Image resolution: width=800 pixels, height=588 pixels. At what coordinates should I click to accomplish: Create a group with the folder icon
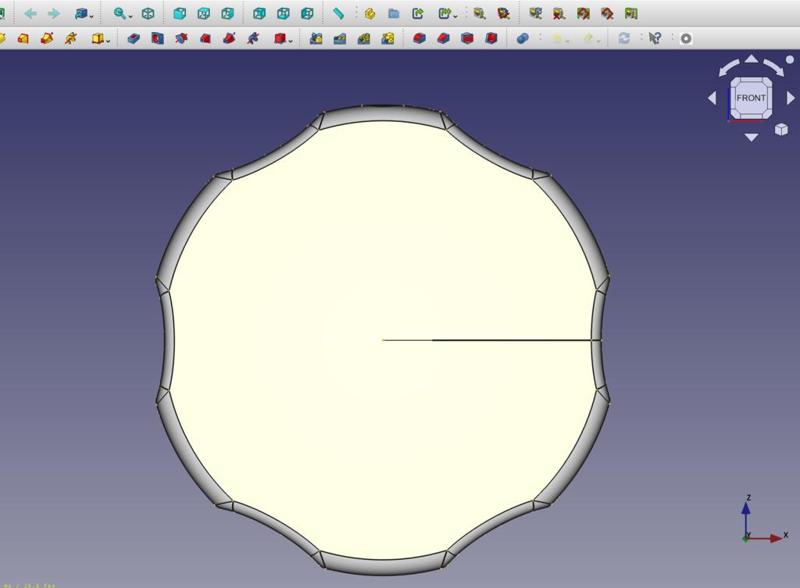coord(394,13)
